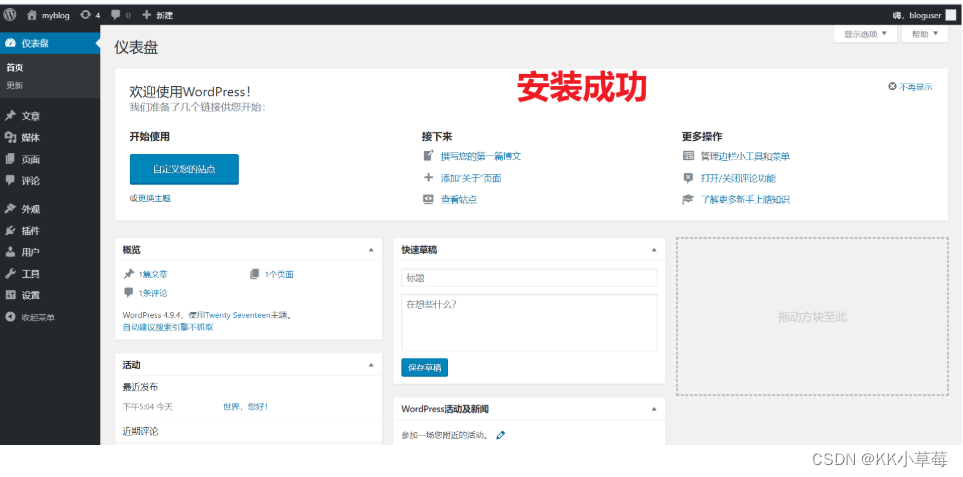Open the comments bubble icon in admin bar
The image size is (963, 477).
tap(115, 15)
